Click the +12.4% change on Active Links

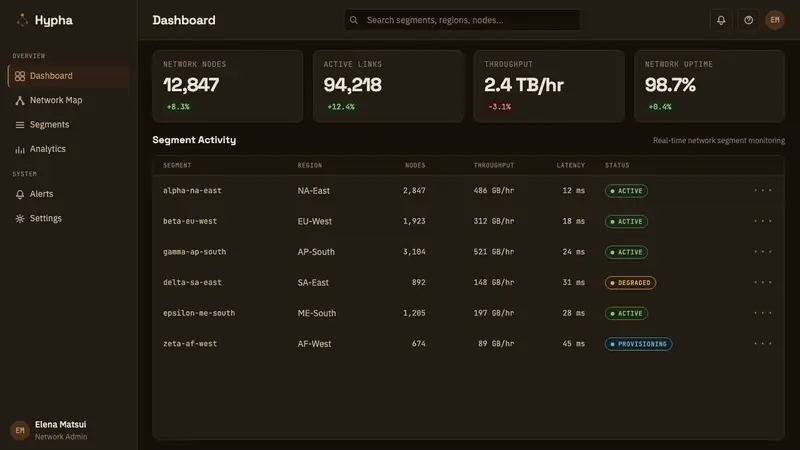coord(341,107)
